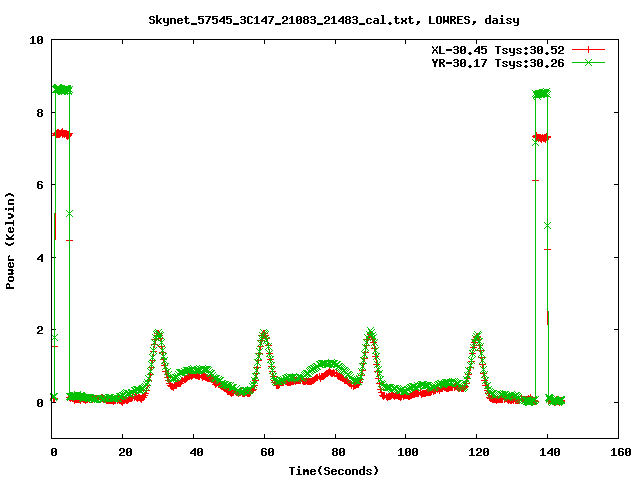Click the y-axis tick label 10
Image resolution: width=640 pixels, height=480 pixels.
pos(36,40)
